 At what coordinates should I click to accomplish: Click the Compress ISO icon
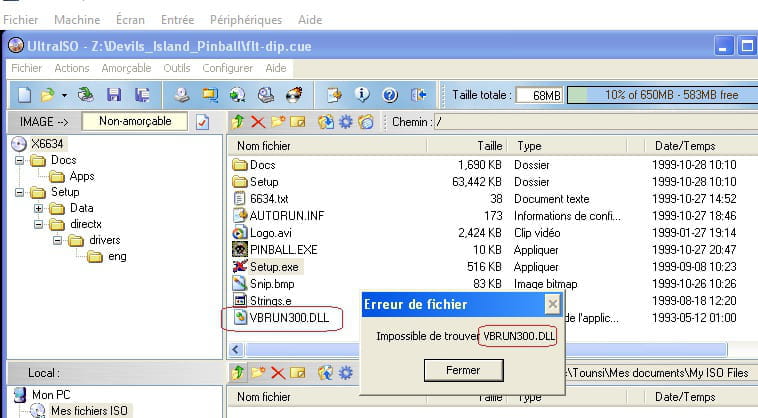tap(210, 95)
